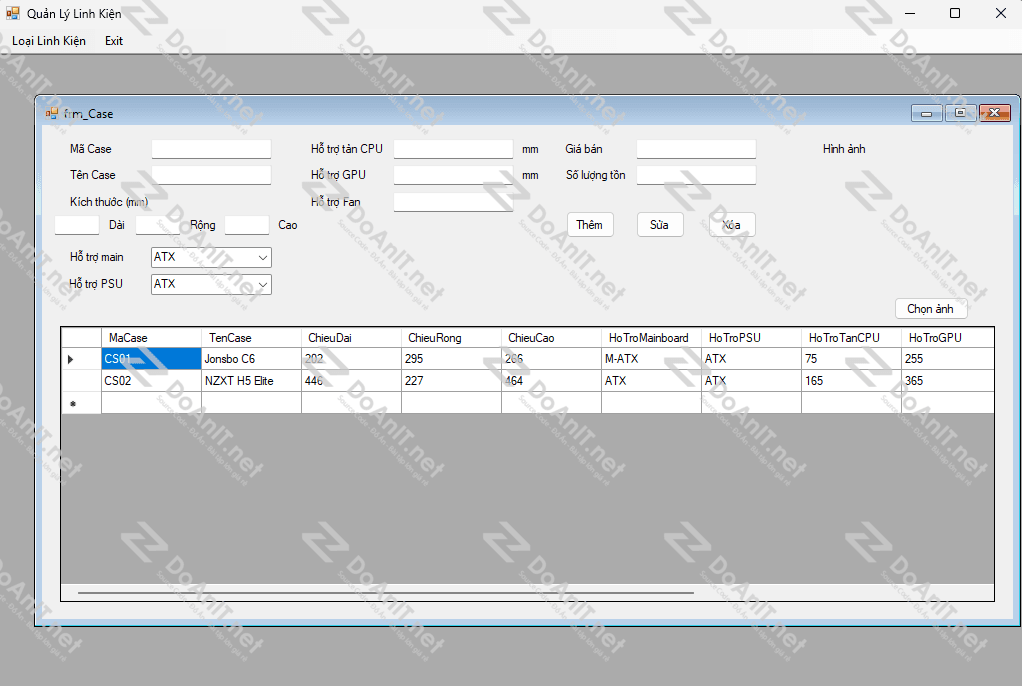Close the frm_Case child window
The image size is (1022, 686).
pyautogui.click(x=995, y=113)
